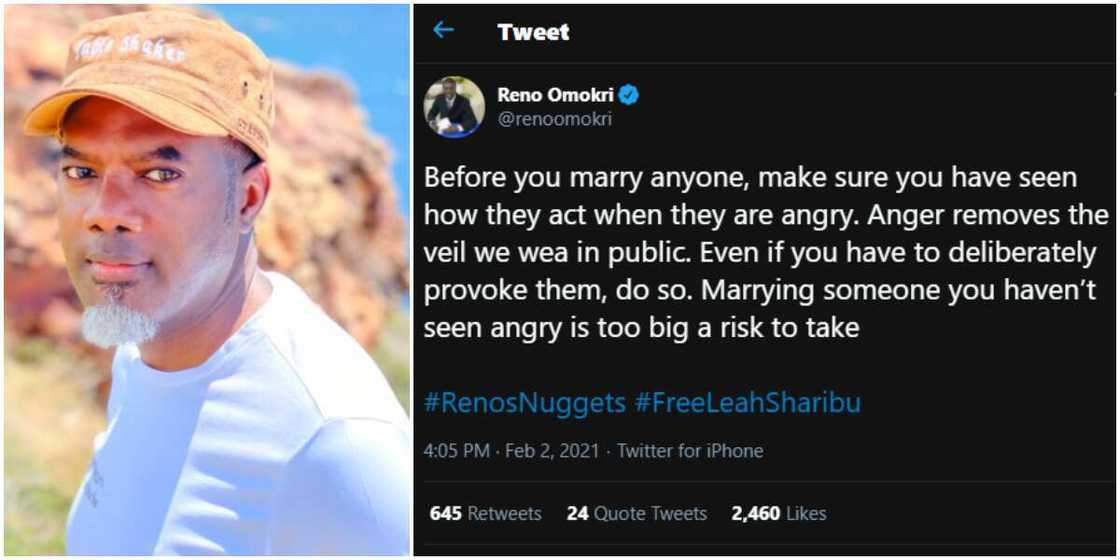Open Reno Omokri's profile avatar

coord(454,106)
